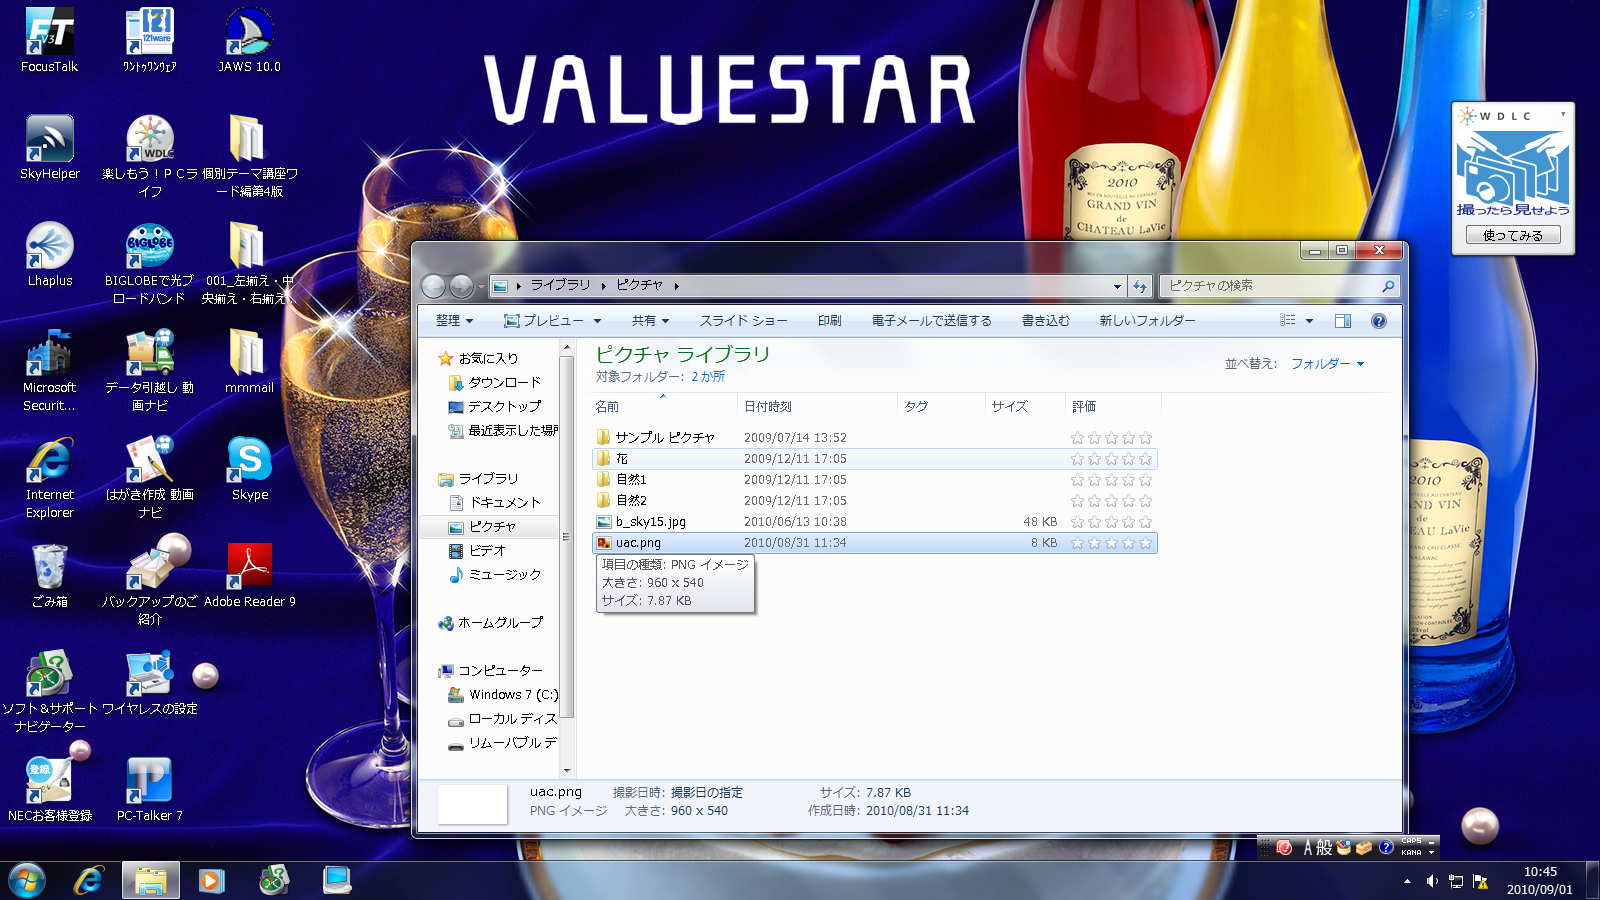Click 電子メールで送信する toolbar button
This screenshot has height=900, width=1600.
tap(931, 321)
